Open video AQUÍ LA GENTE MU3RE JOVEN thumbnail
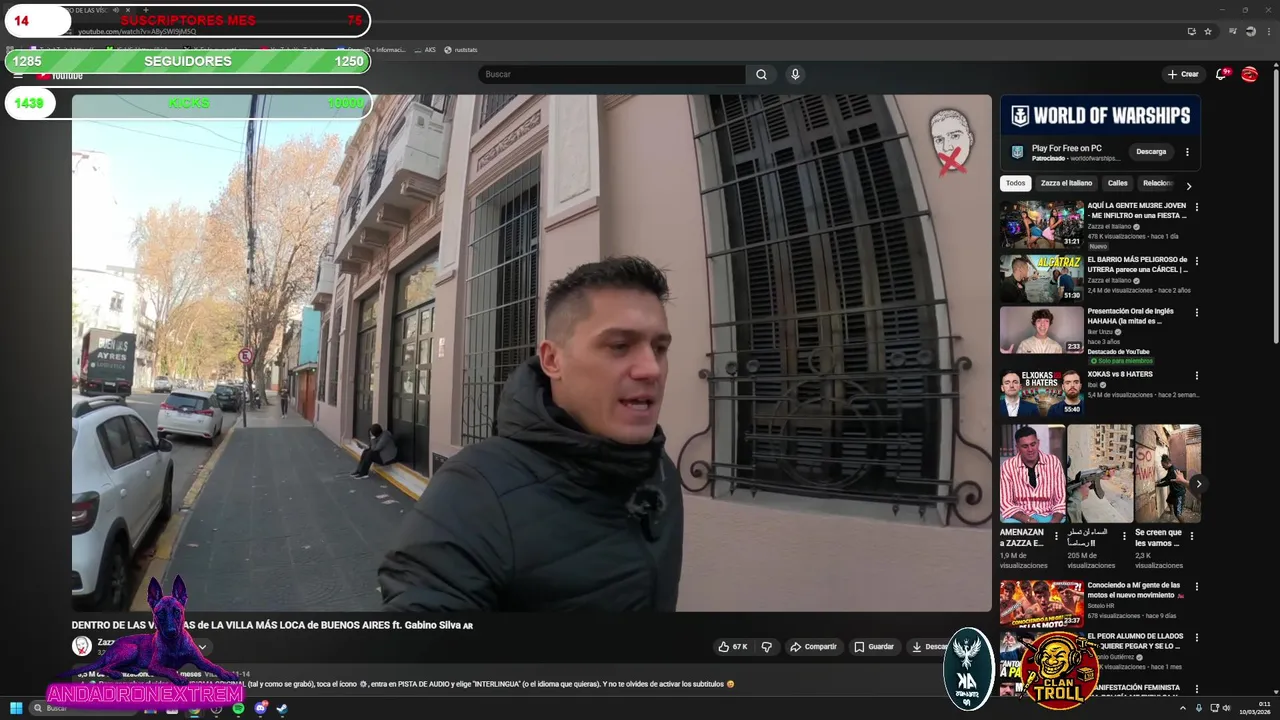 [x=1042, y=224]
